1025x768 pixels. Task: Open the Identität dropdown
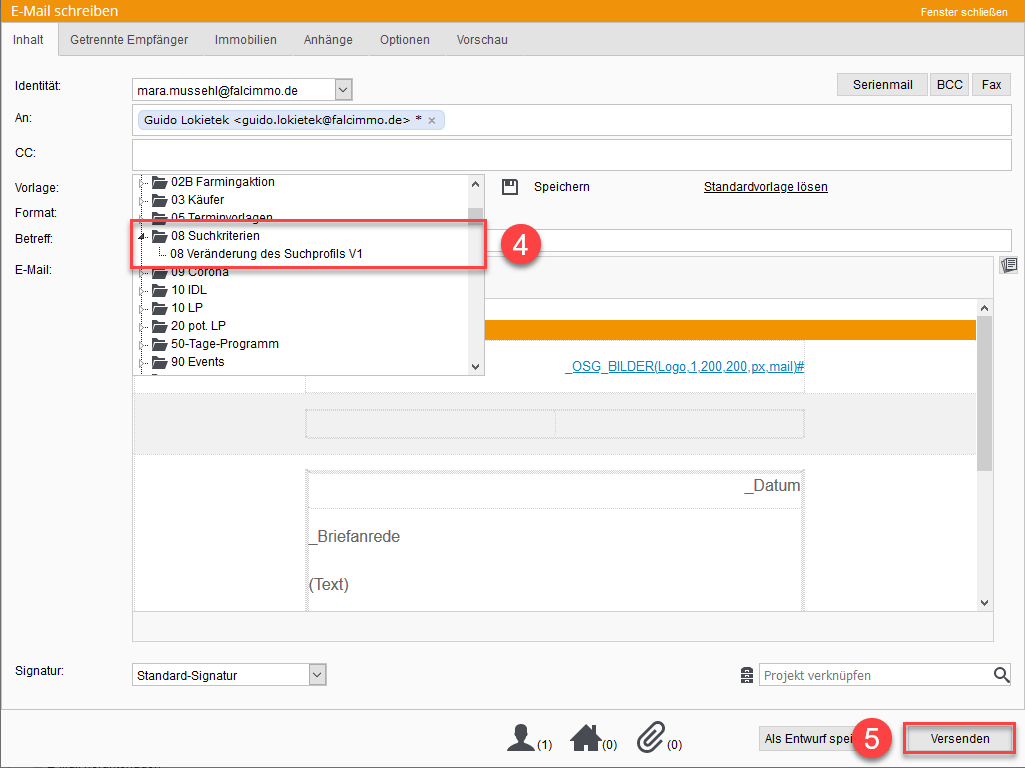click(x=343, y=90)
